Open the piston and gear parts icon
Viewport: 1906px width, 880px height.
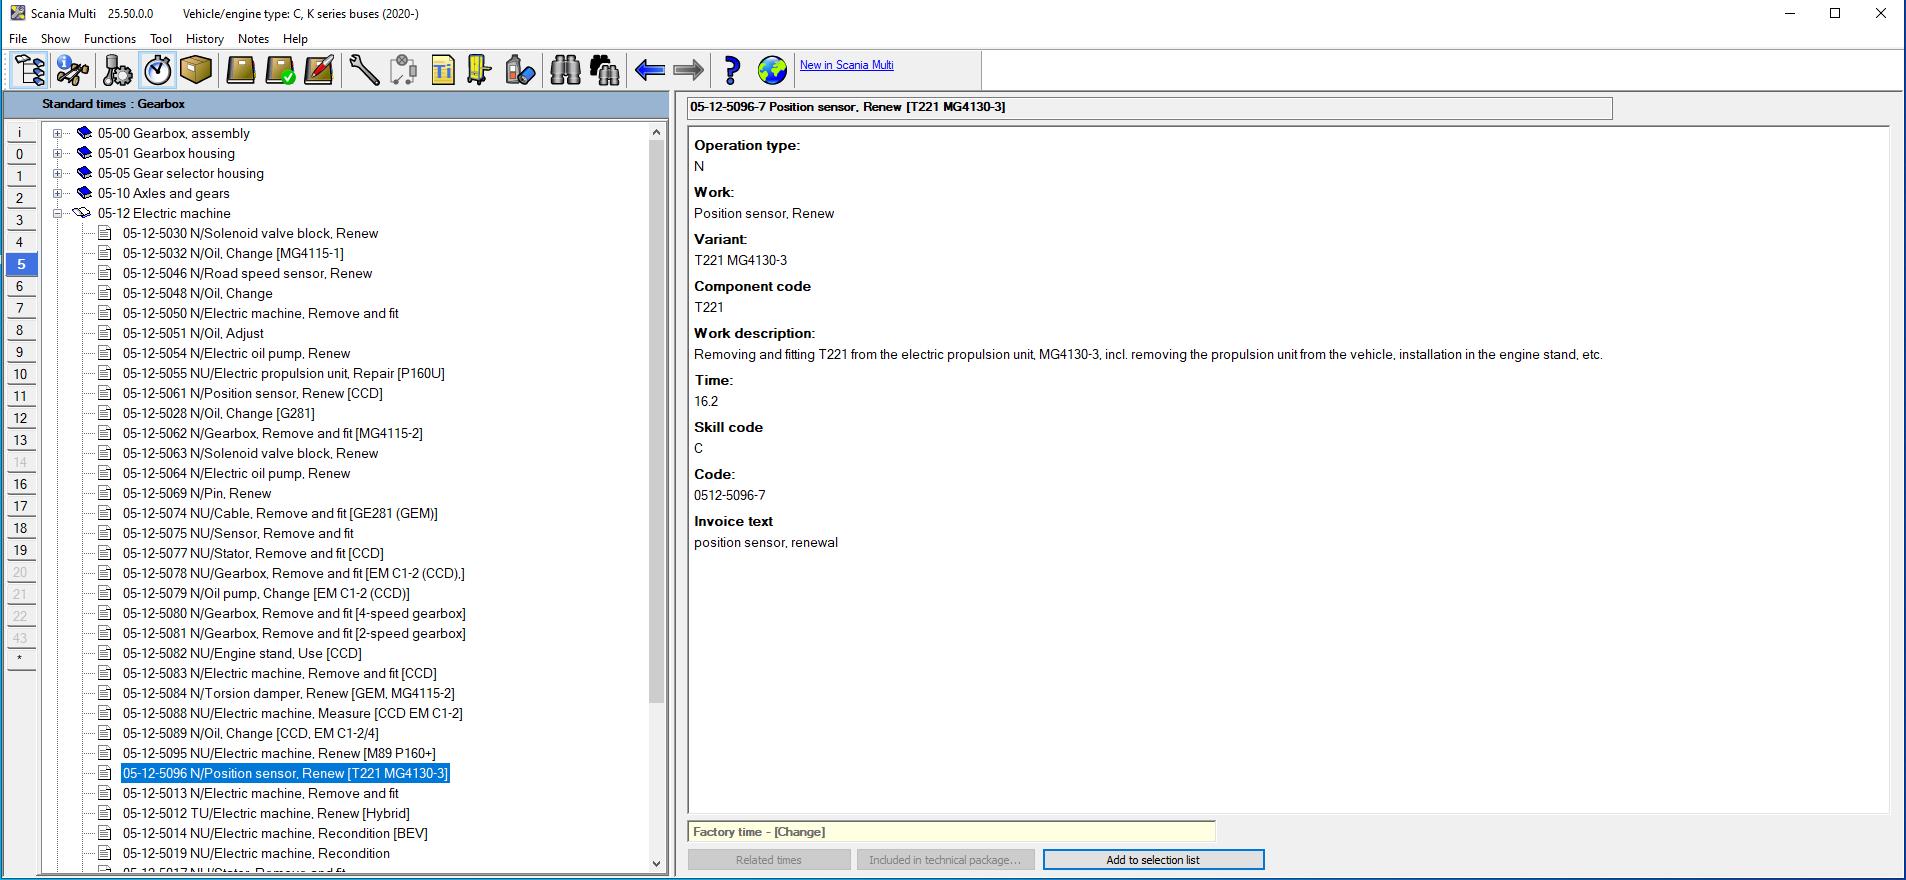(x=117, y=70)
